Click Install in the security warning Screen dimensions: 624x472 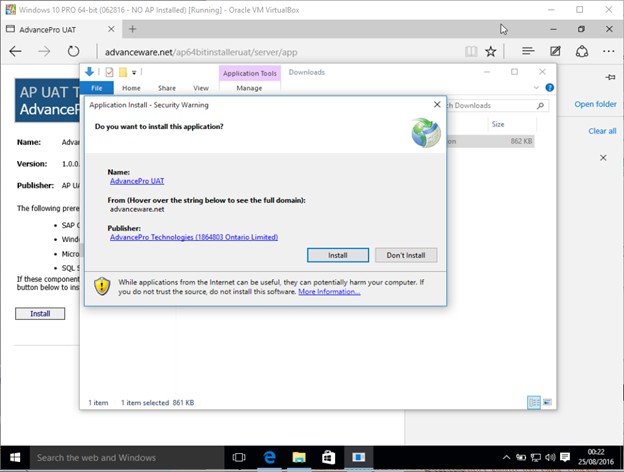click(x=337, y=255)
